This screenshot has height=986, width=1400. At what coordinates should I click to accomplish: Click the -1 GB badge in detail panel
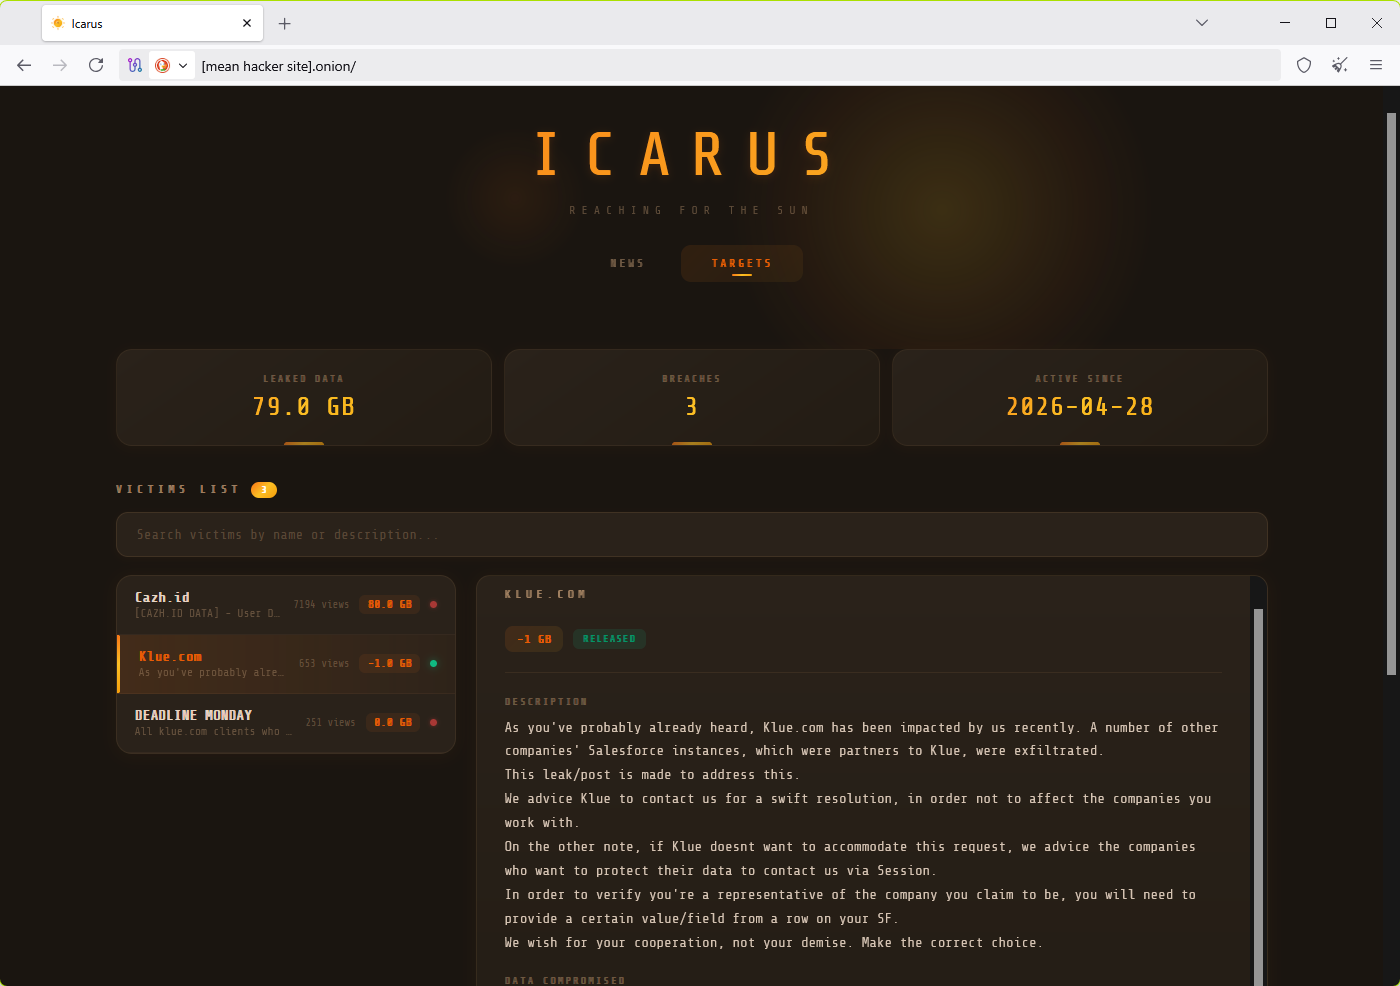coord(534,639)
